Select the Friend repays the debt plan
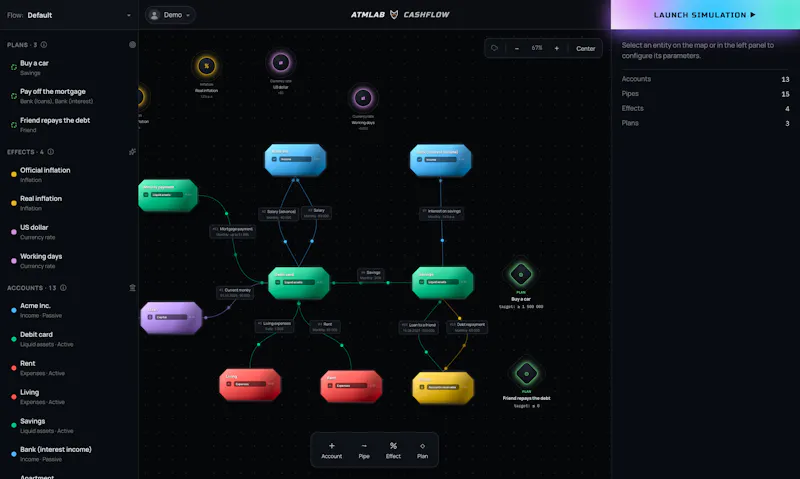Screen dimensions: 800x479 pyautogui.click(x=69, y=124)
